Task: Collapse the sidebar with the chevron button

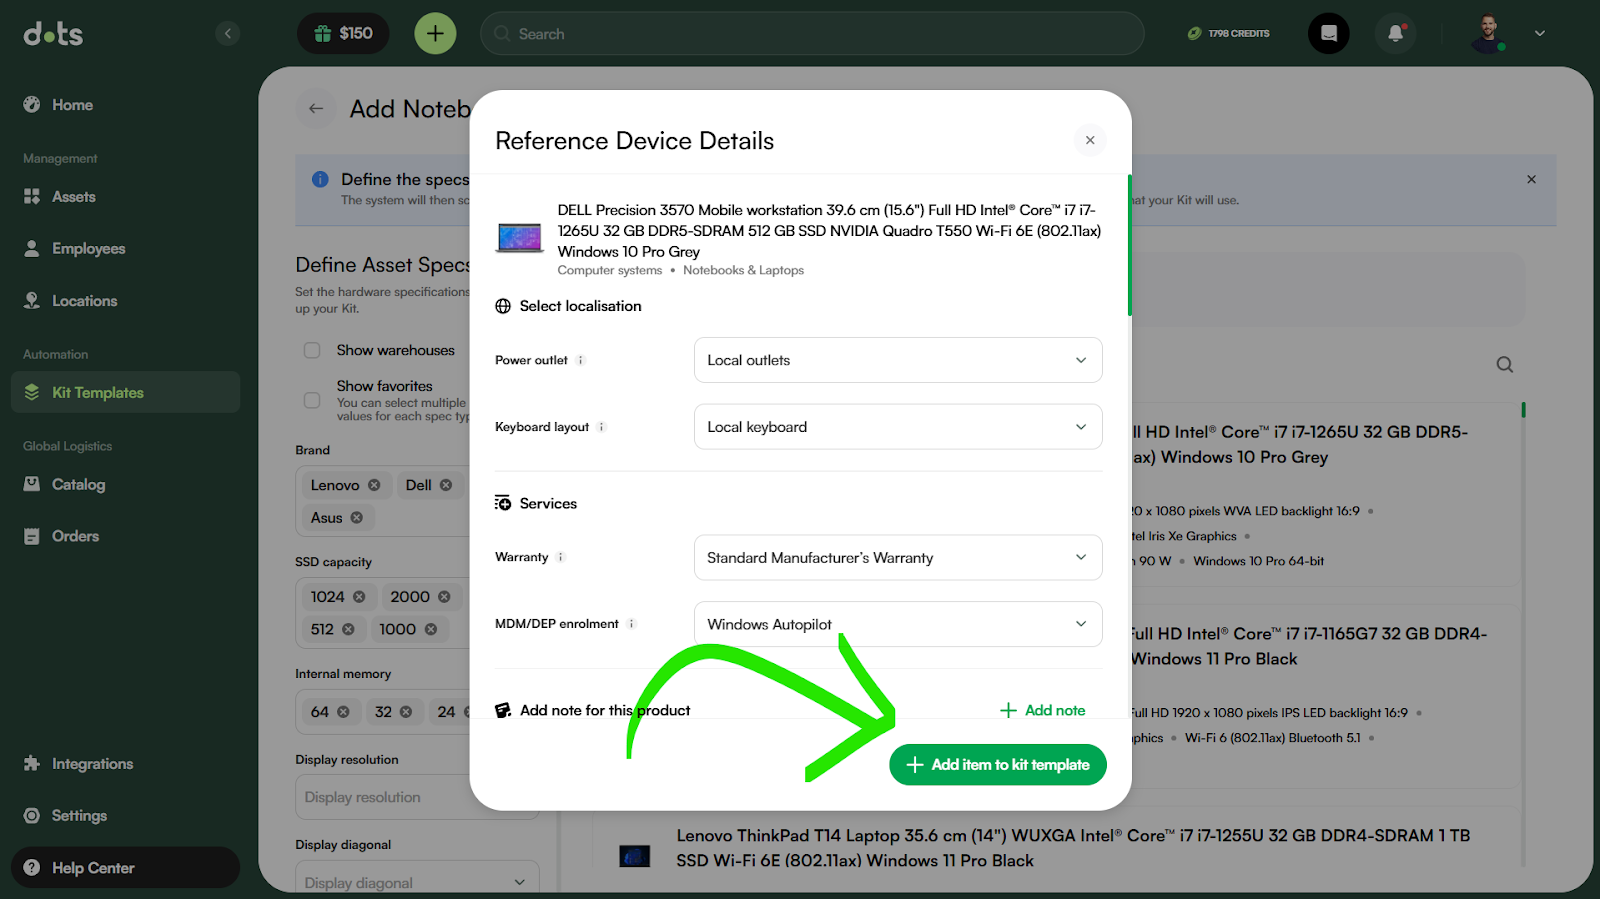Action: click(228, 34)
